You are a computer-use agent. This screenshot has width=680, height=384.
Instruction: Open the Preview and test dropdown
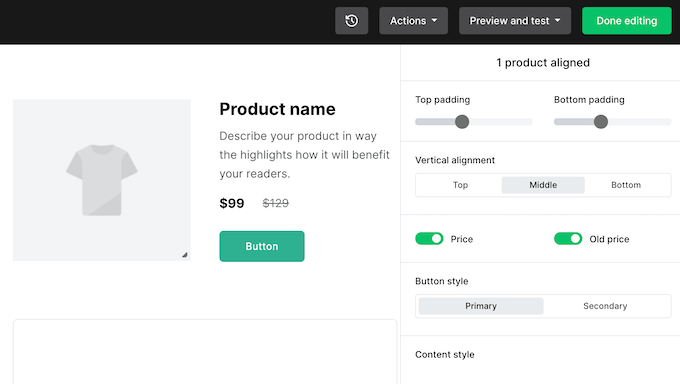tap(515, 21)
